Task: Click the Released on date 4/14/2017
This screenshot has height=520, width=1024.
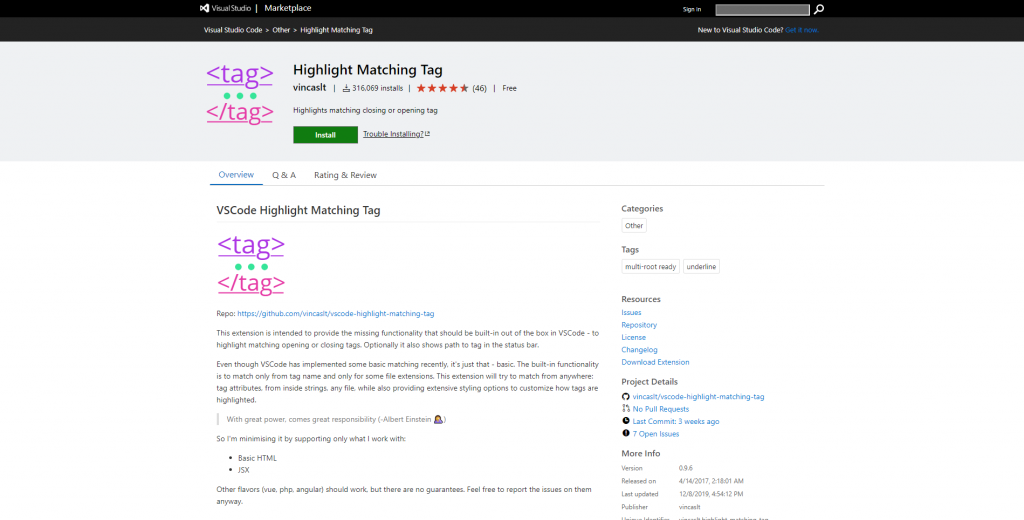Action: pyautogui.click(x=711, y=481)
